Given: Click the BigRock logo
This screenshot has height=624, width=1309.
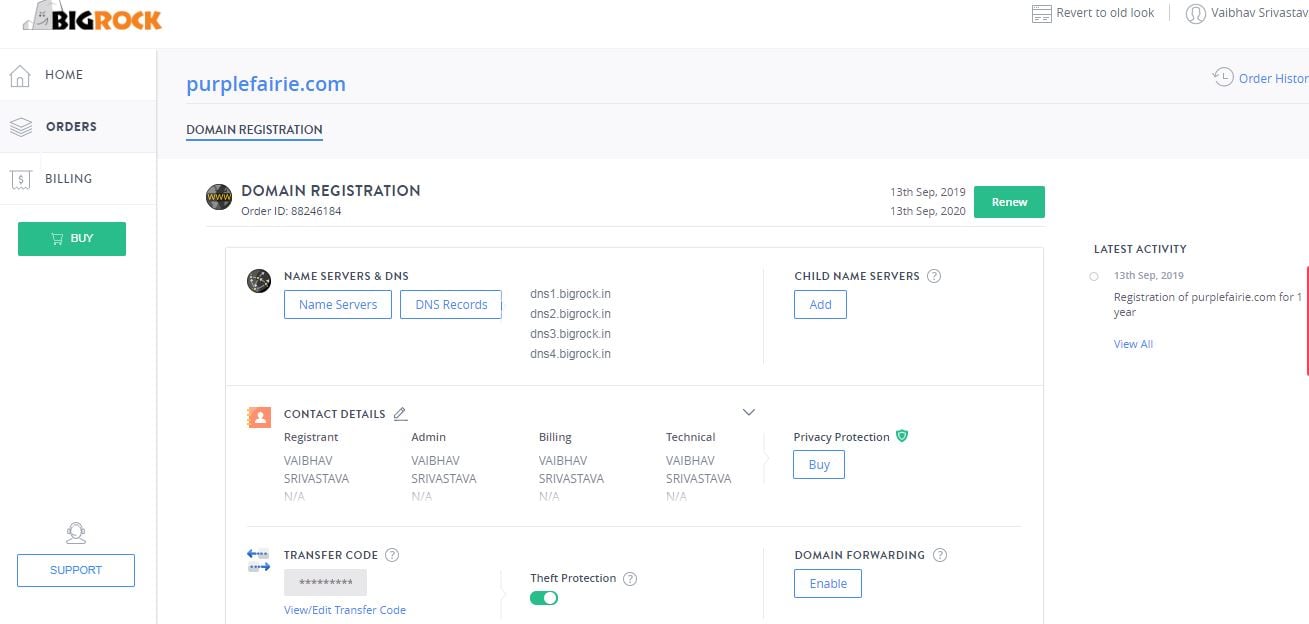Looking at the screenshot, I should 93,18.
